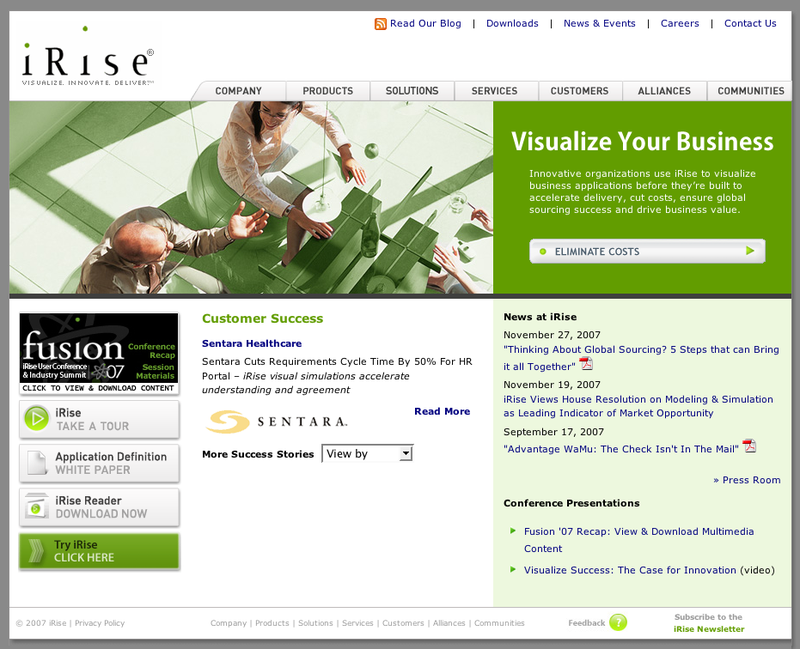Click the RSS feed icon
The image size is (800, 649).
point(381,24)
